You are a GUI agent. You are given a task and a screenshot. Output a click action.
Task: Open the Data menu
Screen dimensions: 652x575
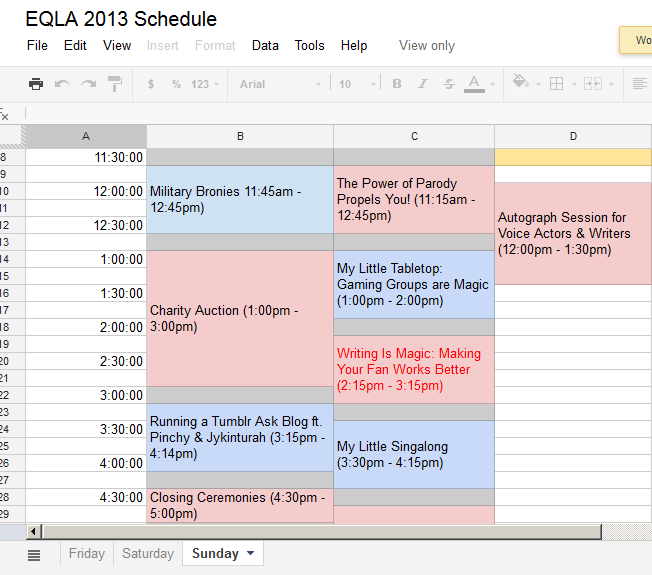(x=265, y=45)
